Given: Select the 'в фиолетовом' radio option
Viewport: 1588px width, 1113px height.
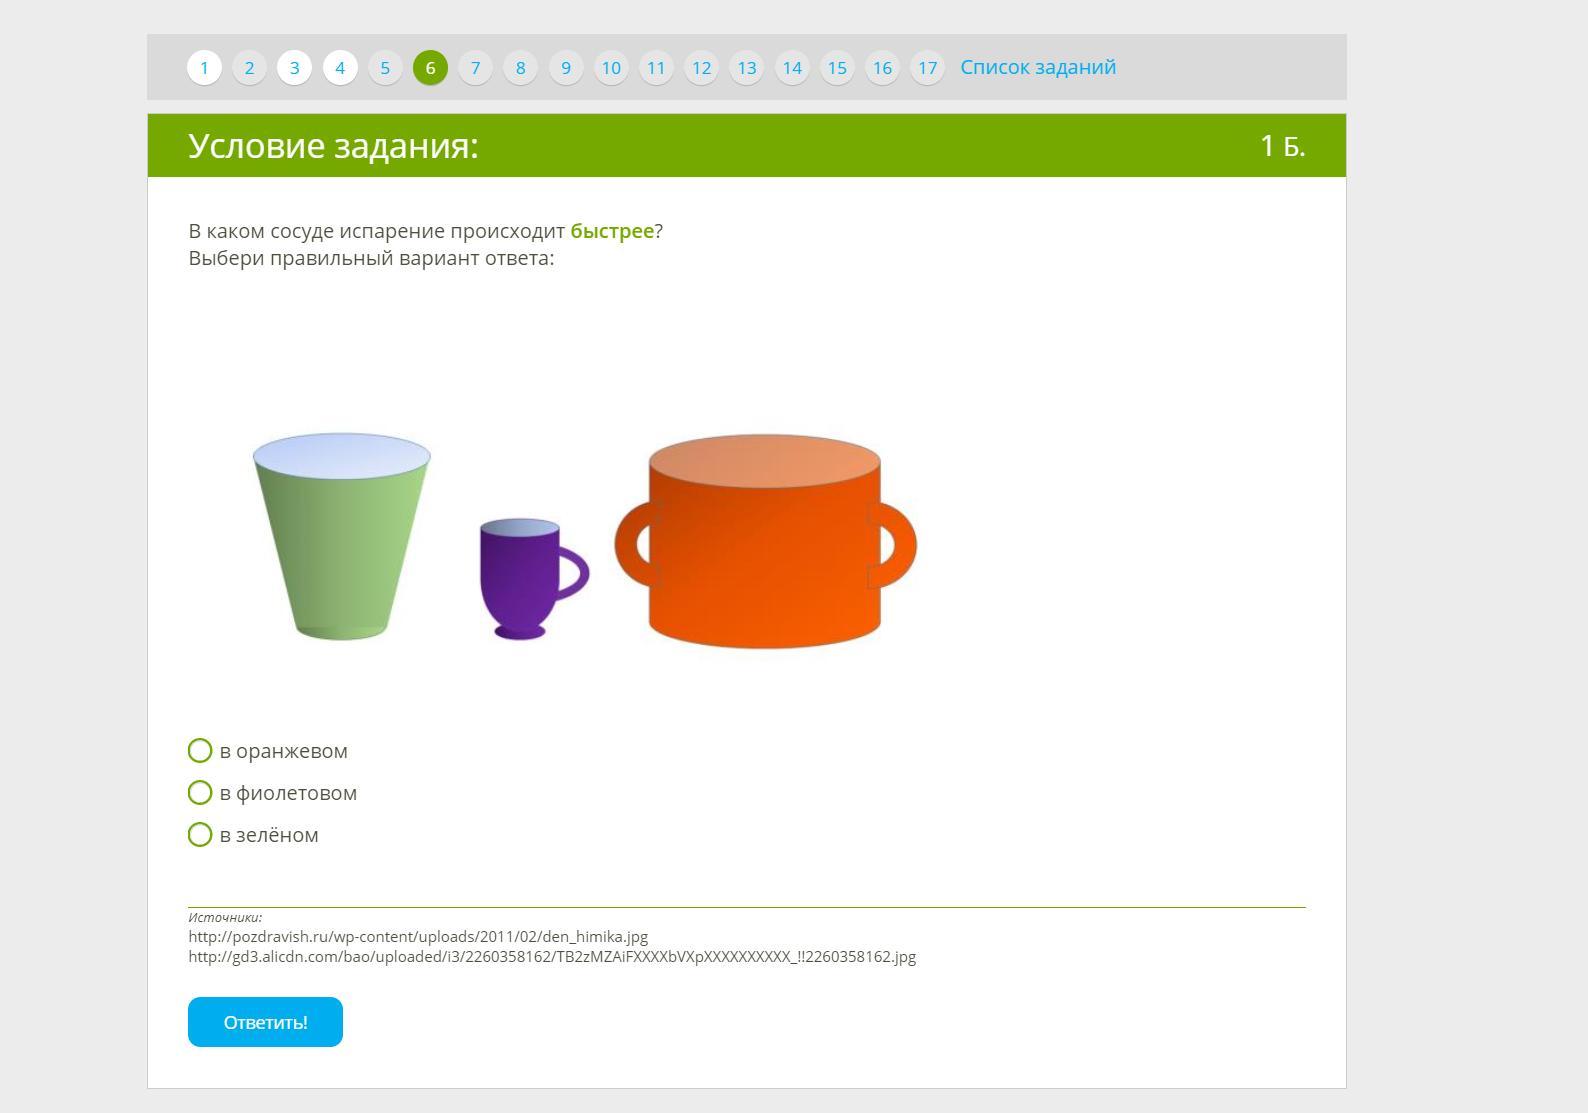Looking at the screenshot, I should 200,793.
